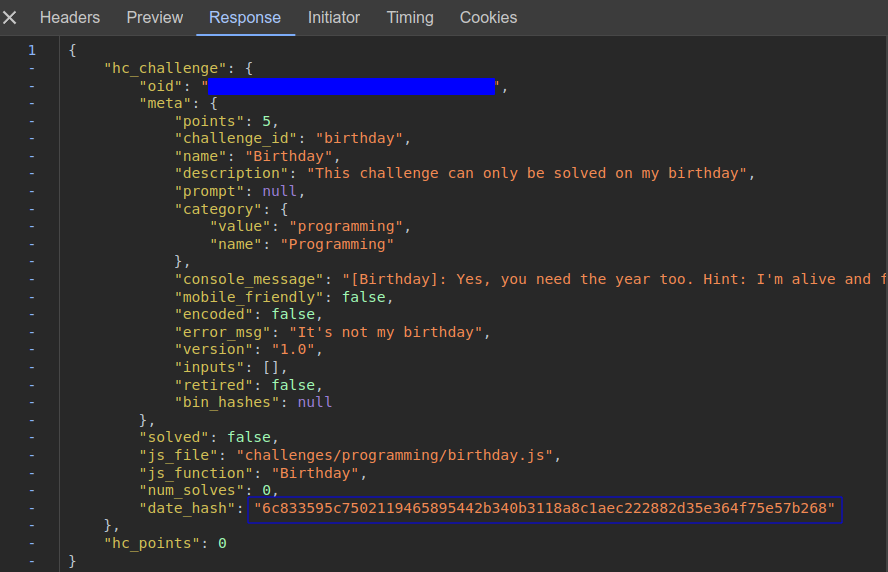Switch to the Preview tab
The image size is (888, 572).
click(x=155, y=18)
